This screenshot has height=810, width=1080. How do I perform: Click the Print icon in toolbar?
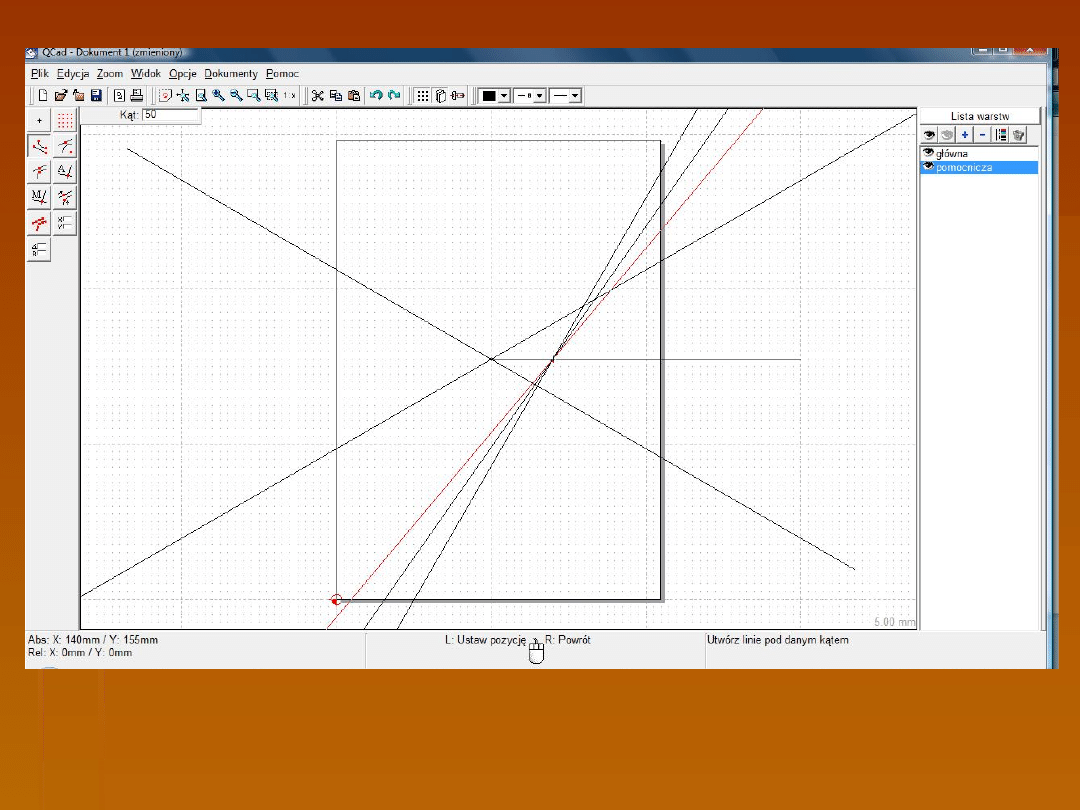coord(136,96)
